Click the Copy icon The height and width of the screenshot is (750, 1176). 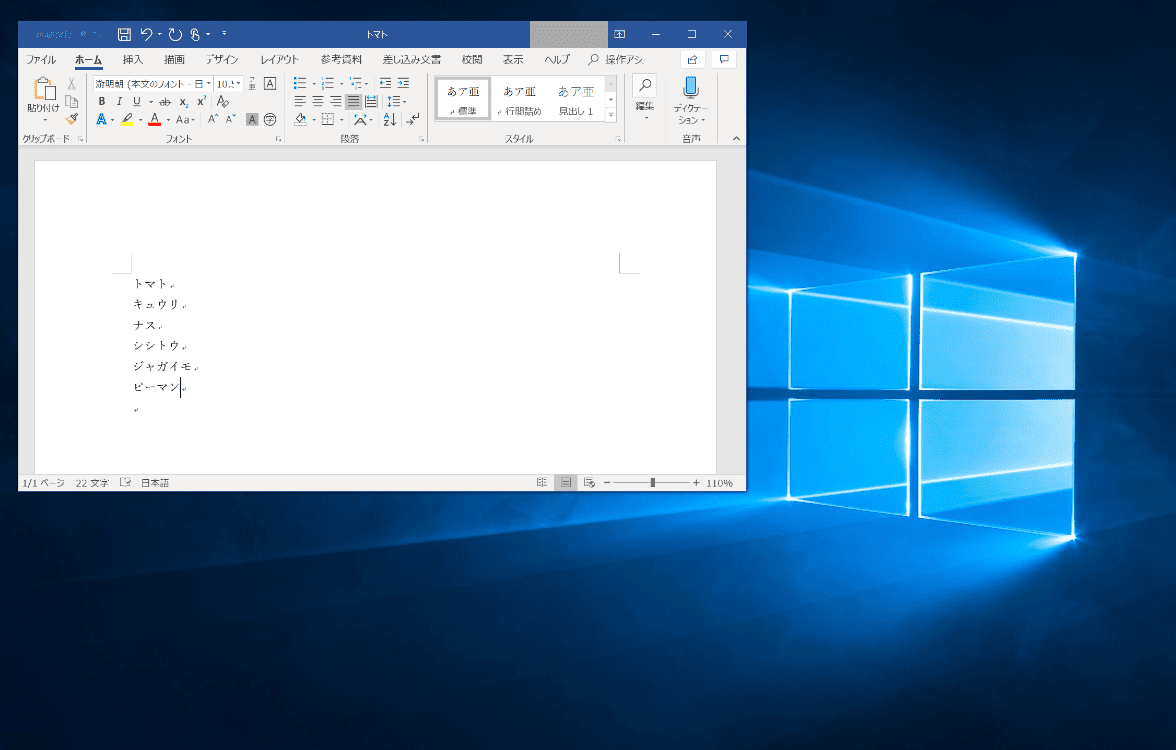[71, 101]
